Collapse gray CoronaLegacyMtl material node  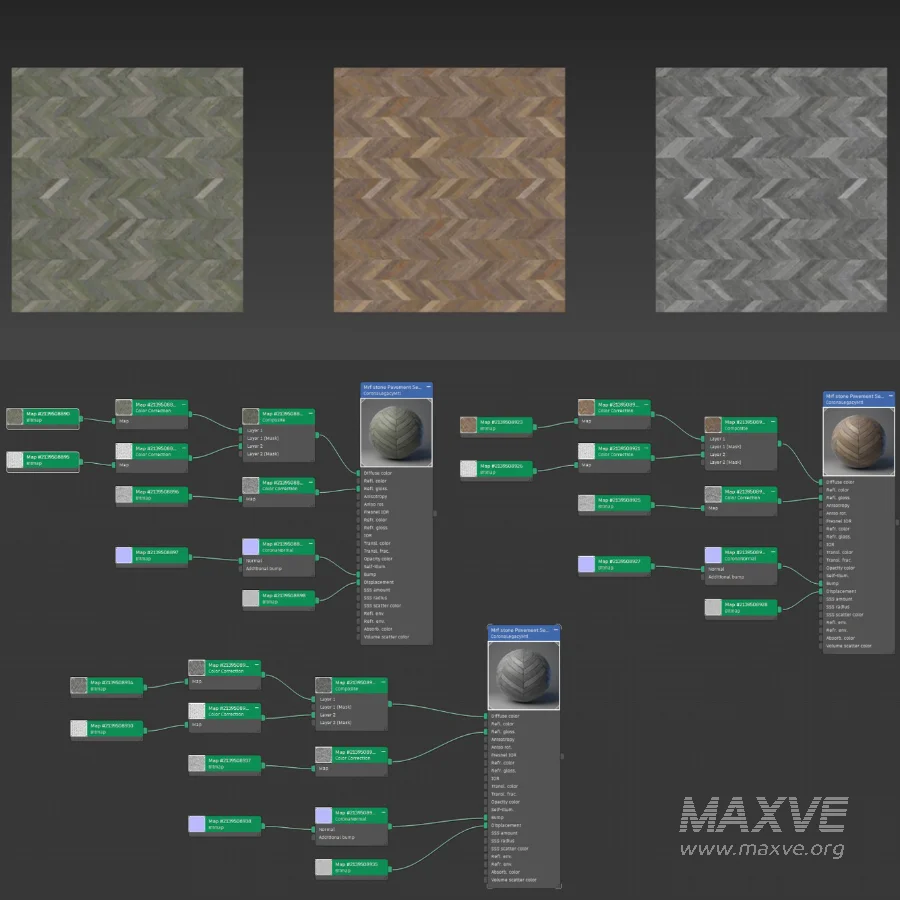[556, 629]
